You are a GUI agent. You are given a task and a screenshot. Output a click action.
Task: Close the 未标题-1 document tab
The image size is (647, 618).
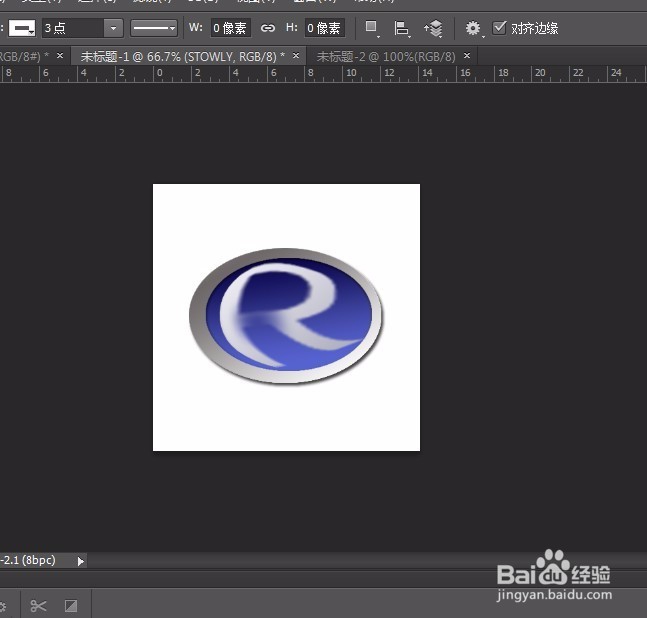(x=296, y=56)
